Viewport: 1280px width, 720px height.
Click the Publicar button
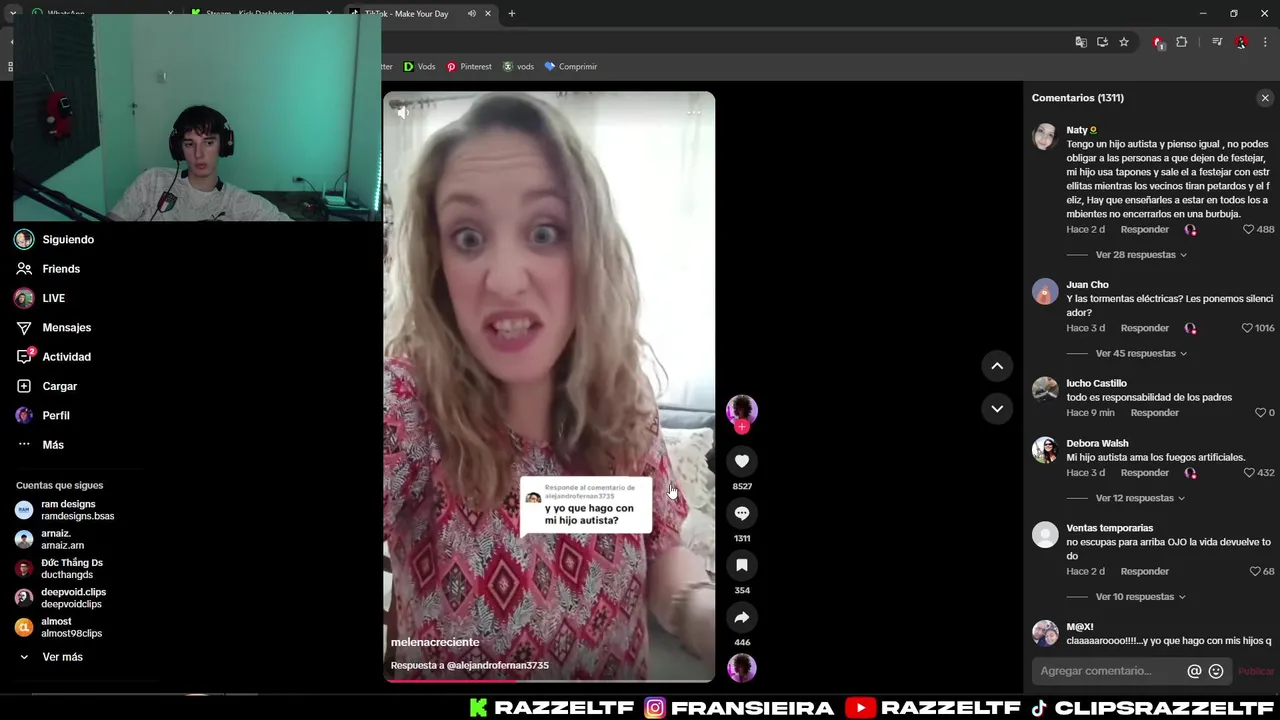tap(1256, 671)
